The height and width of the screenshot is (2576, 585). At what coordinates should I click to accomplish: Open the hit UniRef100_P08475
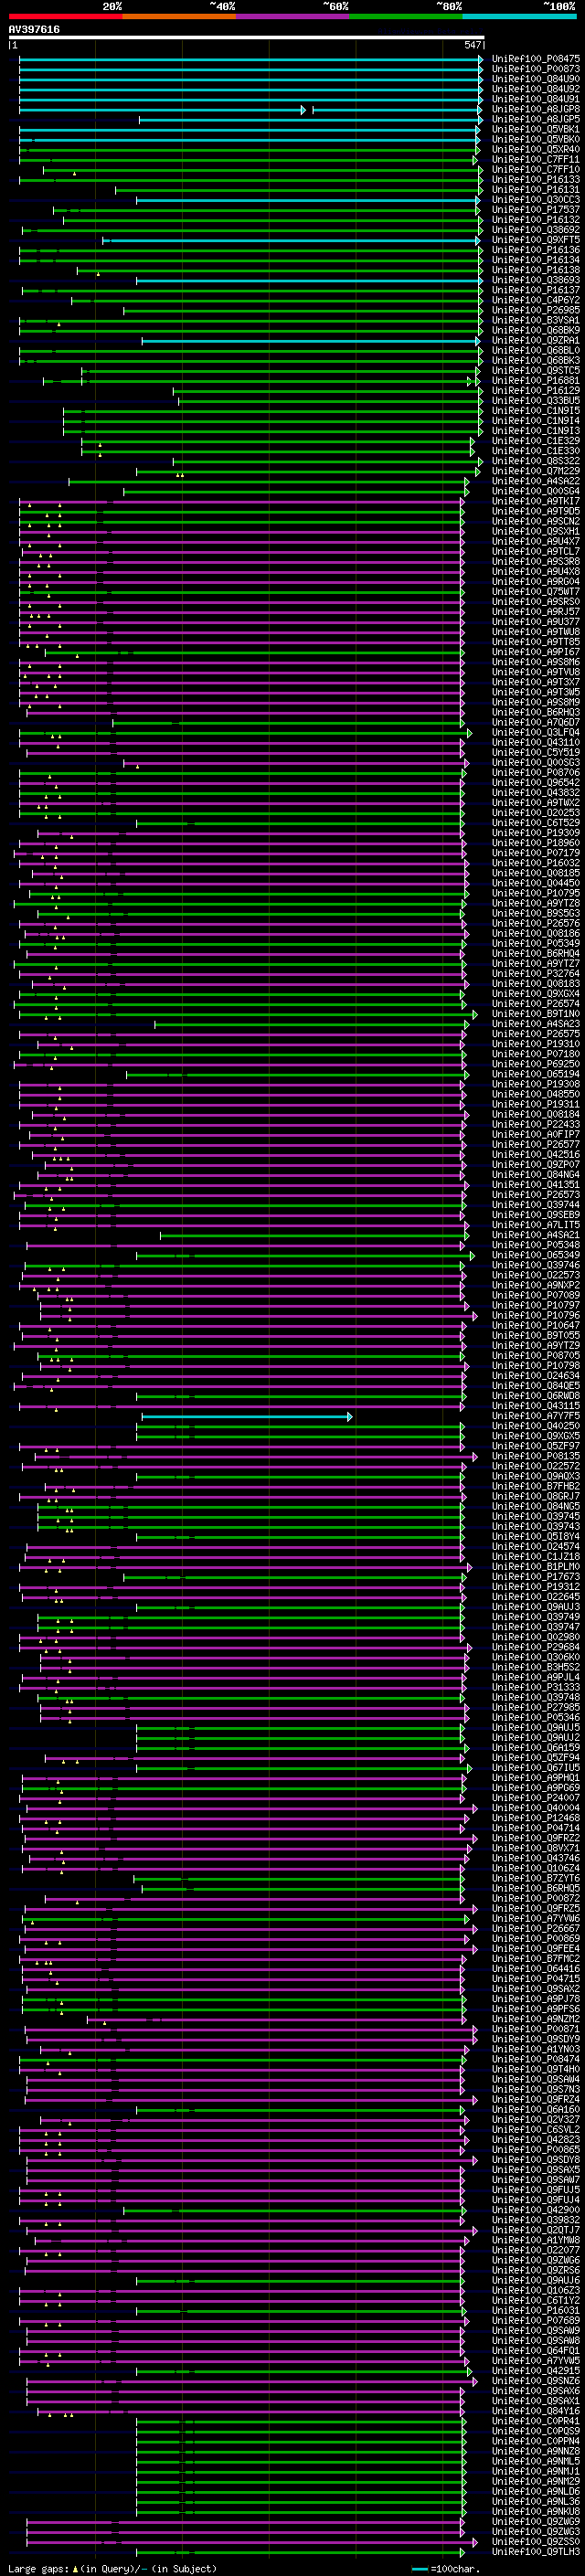[535, 59]
